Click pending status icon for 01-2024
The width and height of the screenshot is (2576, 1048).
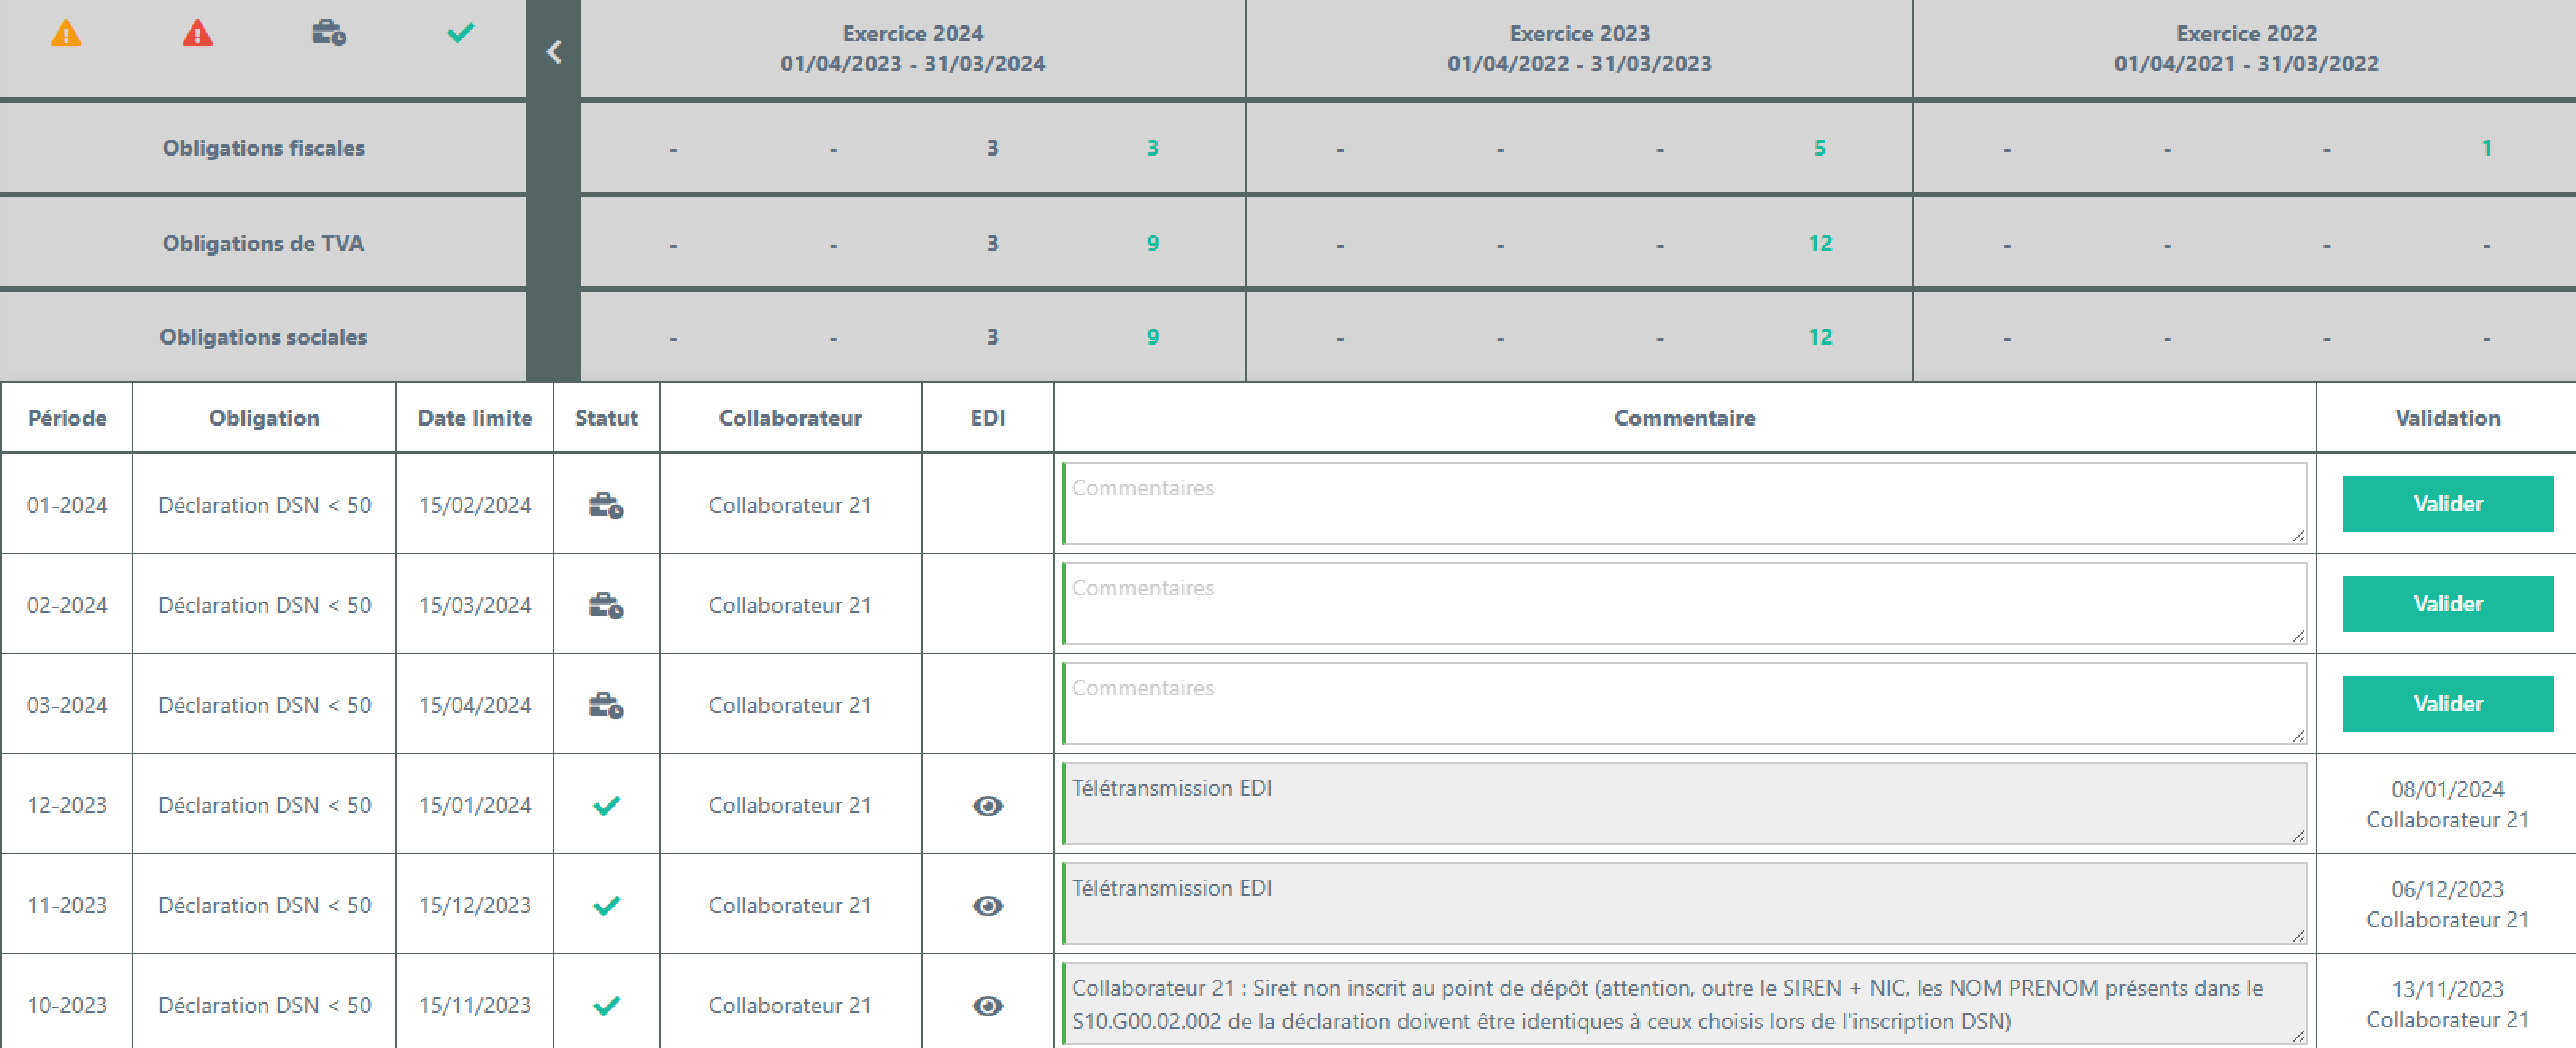(x=606, y=505)
